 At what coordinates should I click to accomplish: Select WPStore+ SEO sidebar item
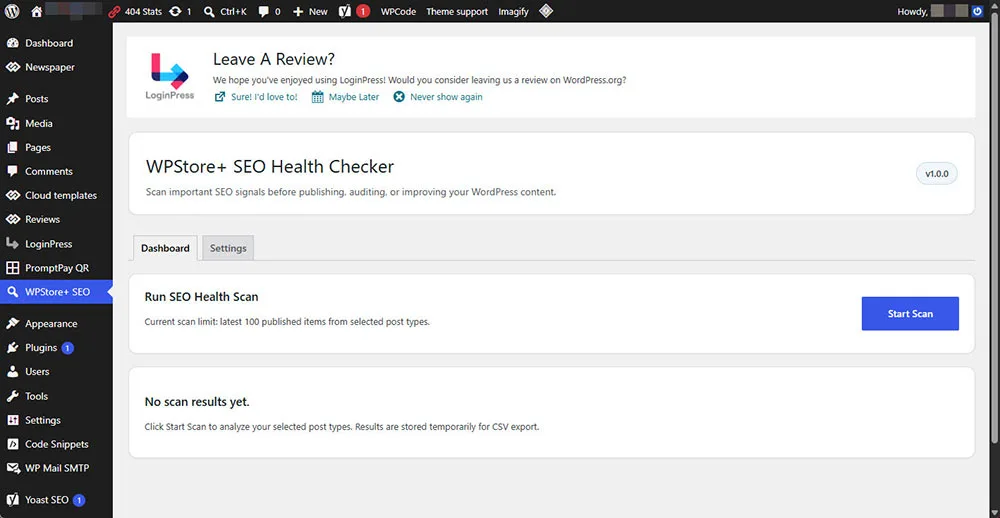point(56,292)
